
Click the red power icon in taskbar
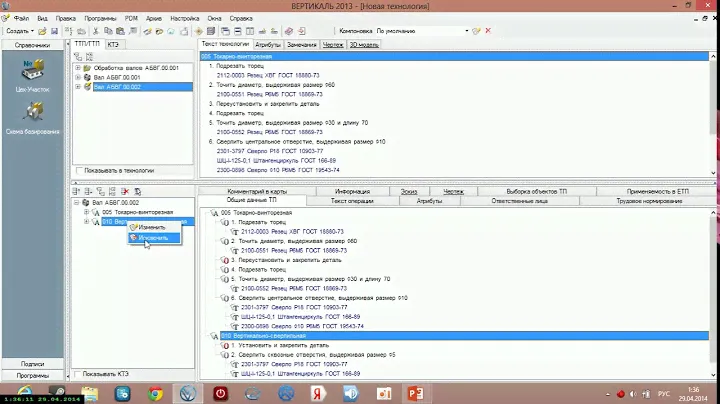pos(221,393)
